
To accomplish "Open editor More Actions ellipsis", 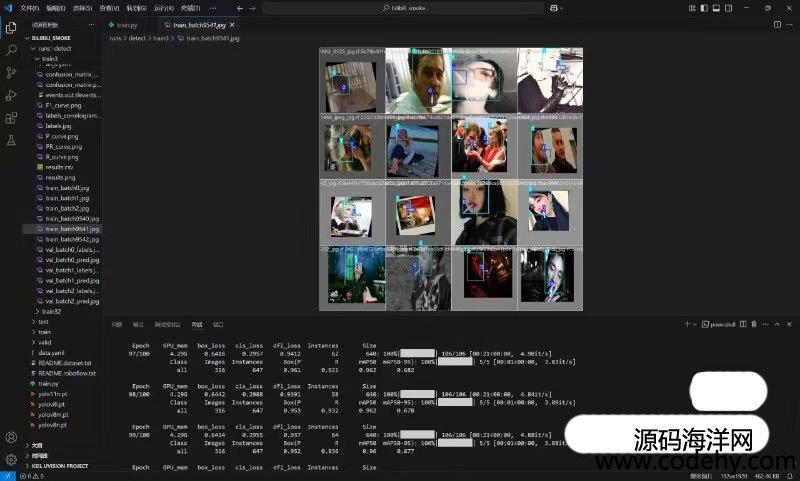I will point(790,24).
